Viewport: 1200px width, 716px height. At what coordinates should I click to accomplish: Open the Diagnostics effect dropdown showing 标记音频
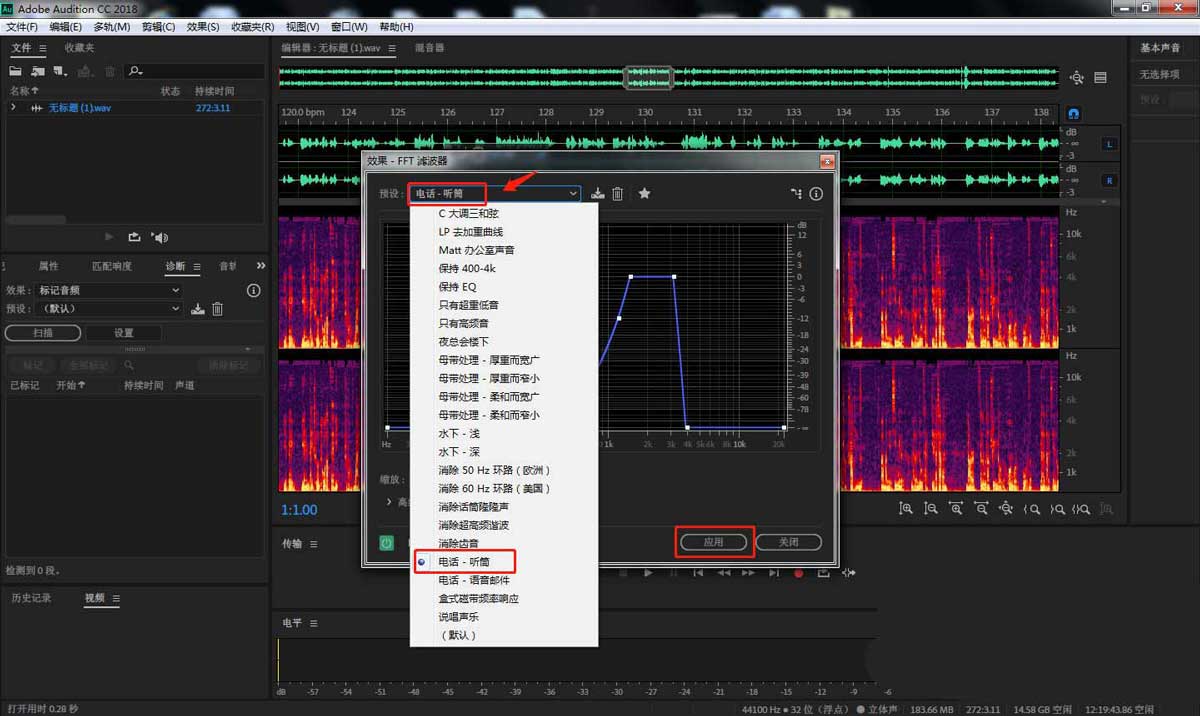point(108,290)
